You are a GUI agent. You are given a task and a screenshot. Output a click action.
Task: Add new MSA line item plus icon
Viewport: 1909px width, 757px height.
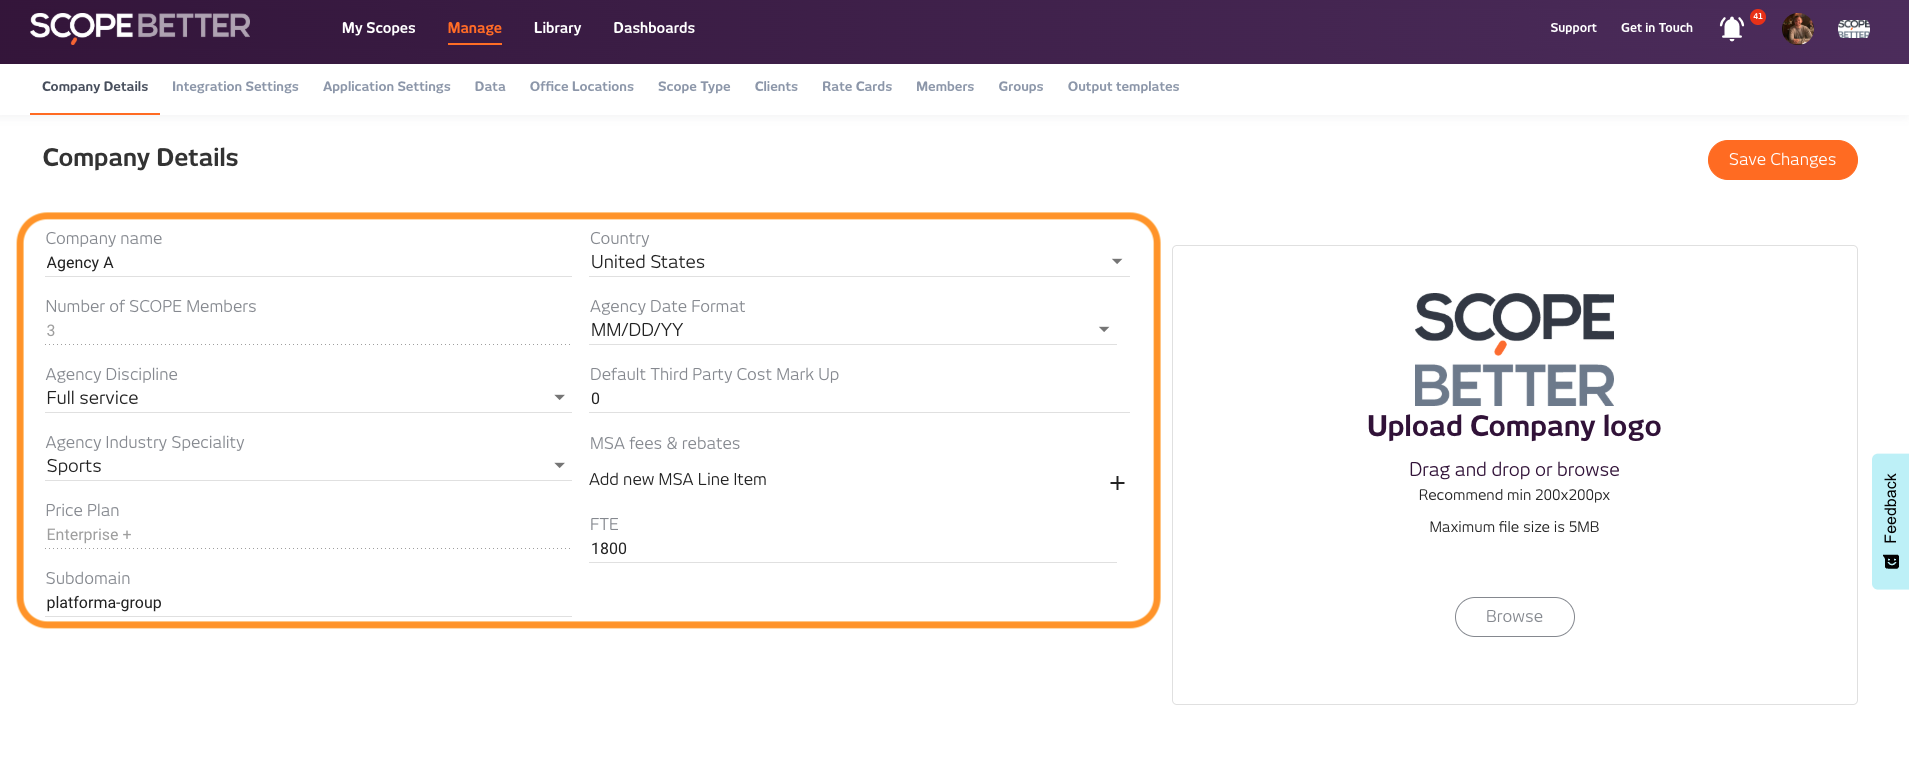pyautogui.click(x=1117, y=483)
